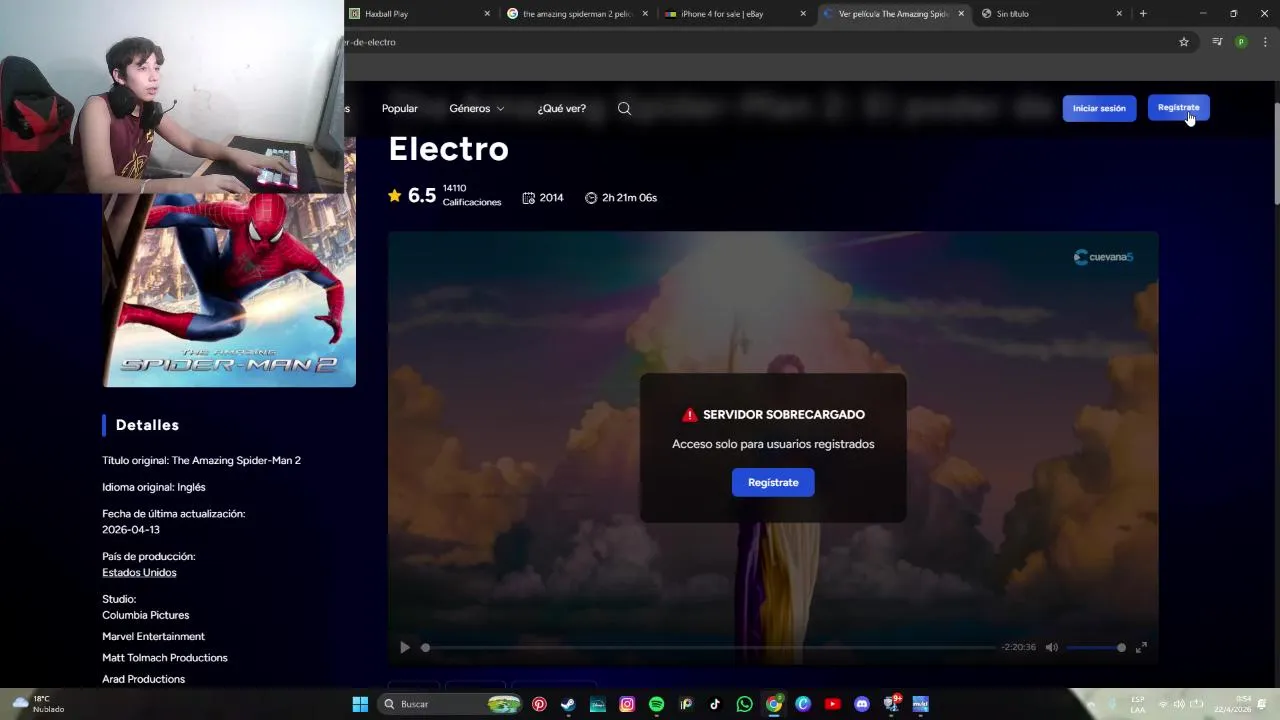This screenshot has height=720, width=1280.
Task: Click the ESP LAA language indicator in the system tray
Action: [x=1138, y=704]
